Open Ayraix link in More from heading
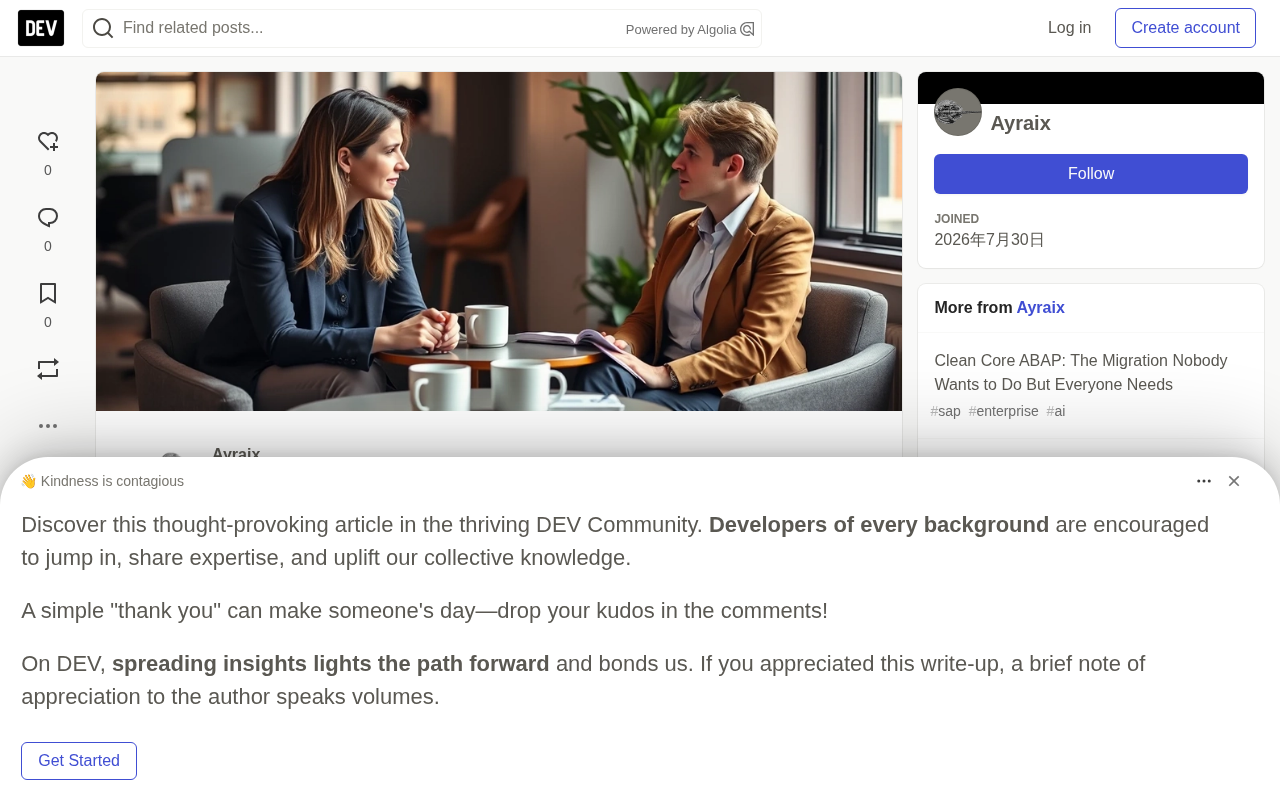 [1041, 308]
